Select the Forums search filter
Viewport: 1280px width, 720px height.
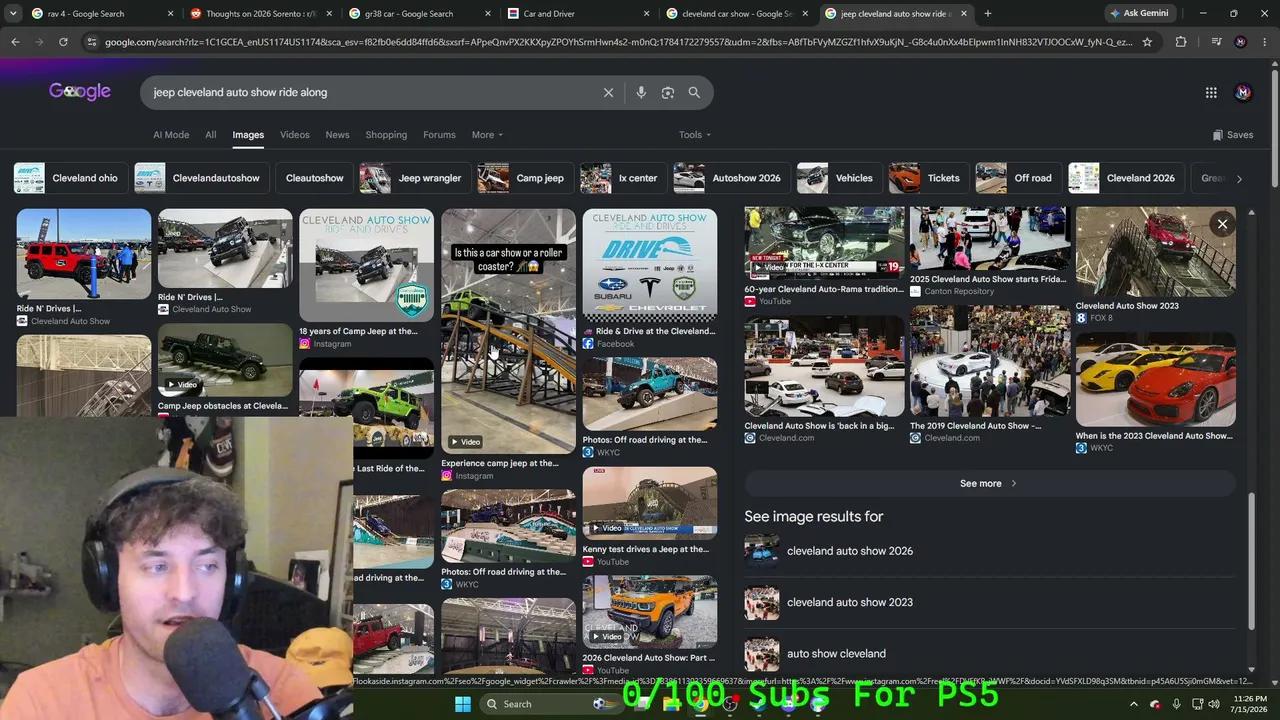pos(439,135)
